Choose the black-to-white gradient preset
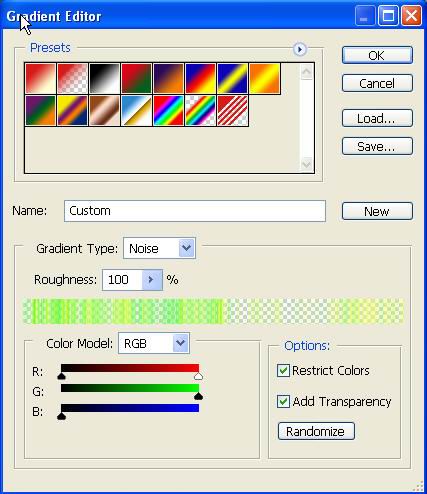Image resolution: width=427 pixels, height=494 pixels. (104, 78)
